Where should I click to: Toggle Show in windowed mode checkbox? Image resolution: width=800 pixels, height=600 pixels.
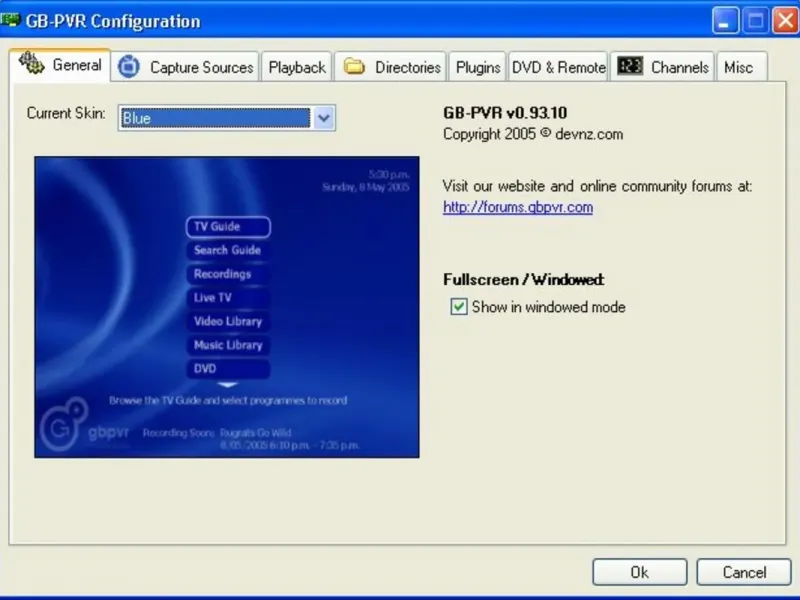point(459,307)
